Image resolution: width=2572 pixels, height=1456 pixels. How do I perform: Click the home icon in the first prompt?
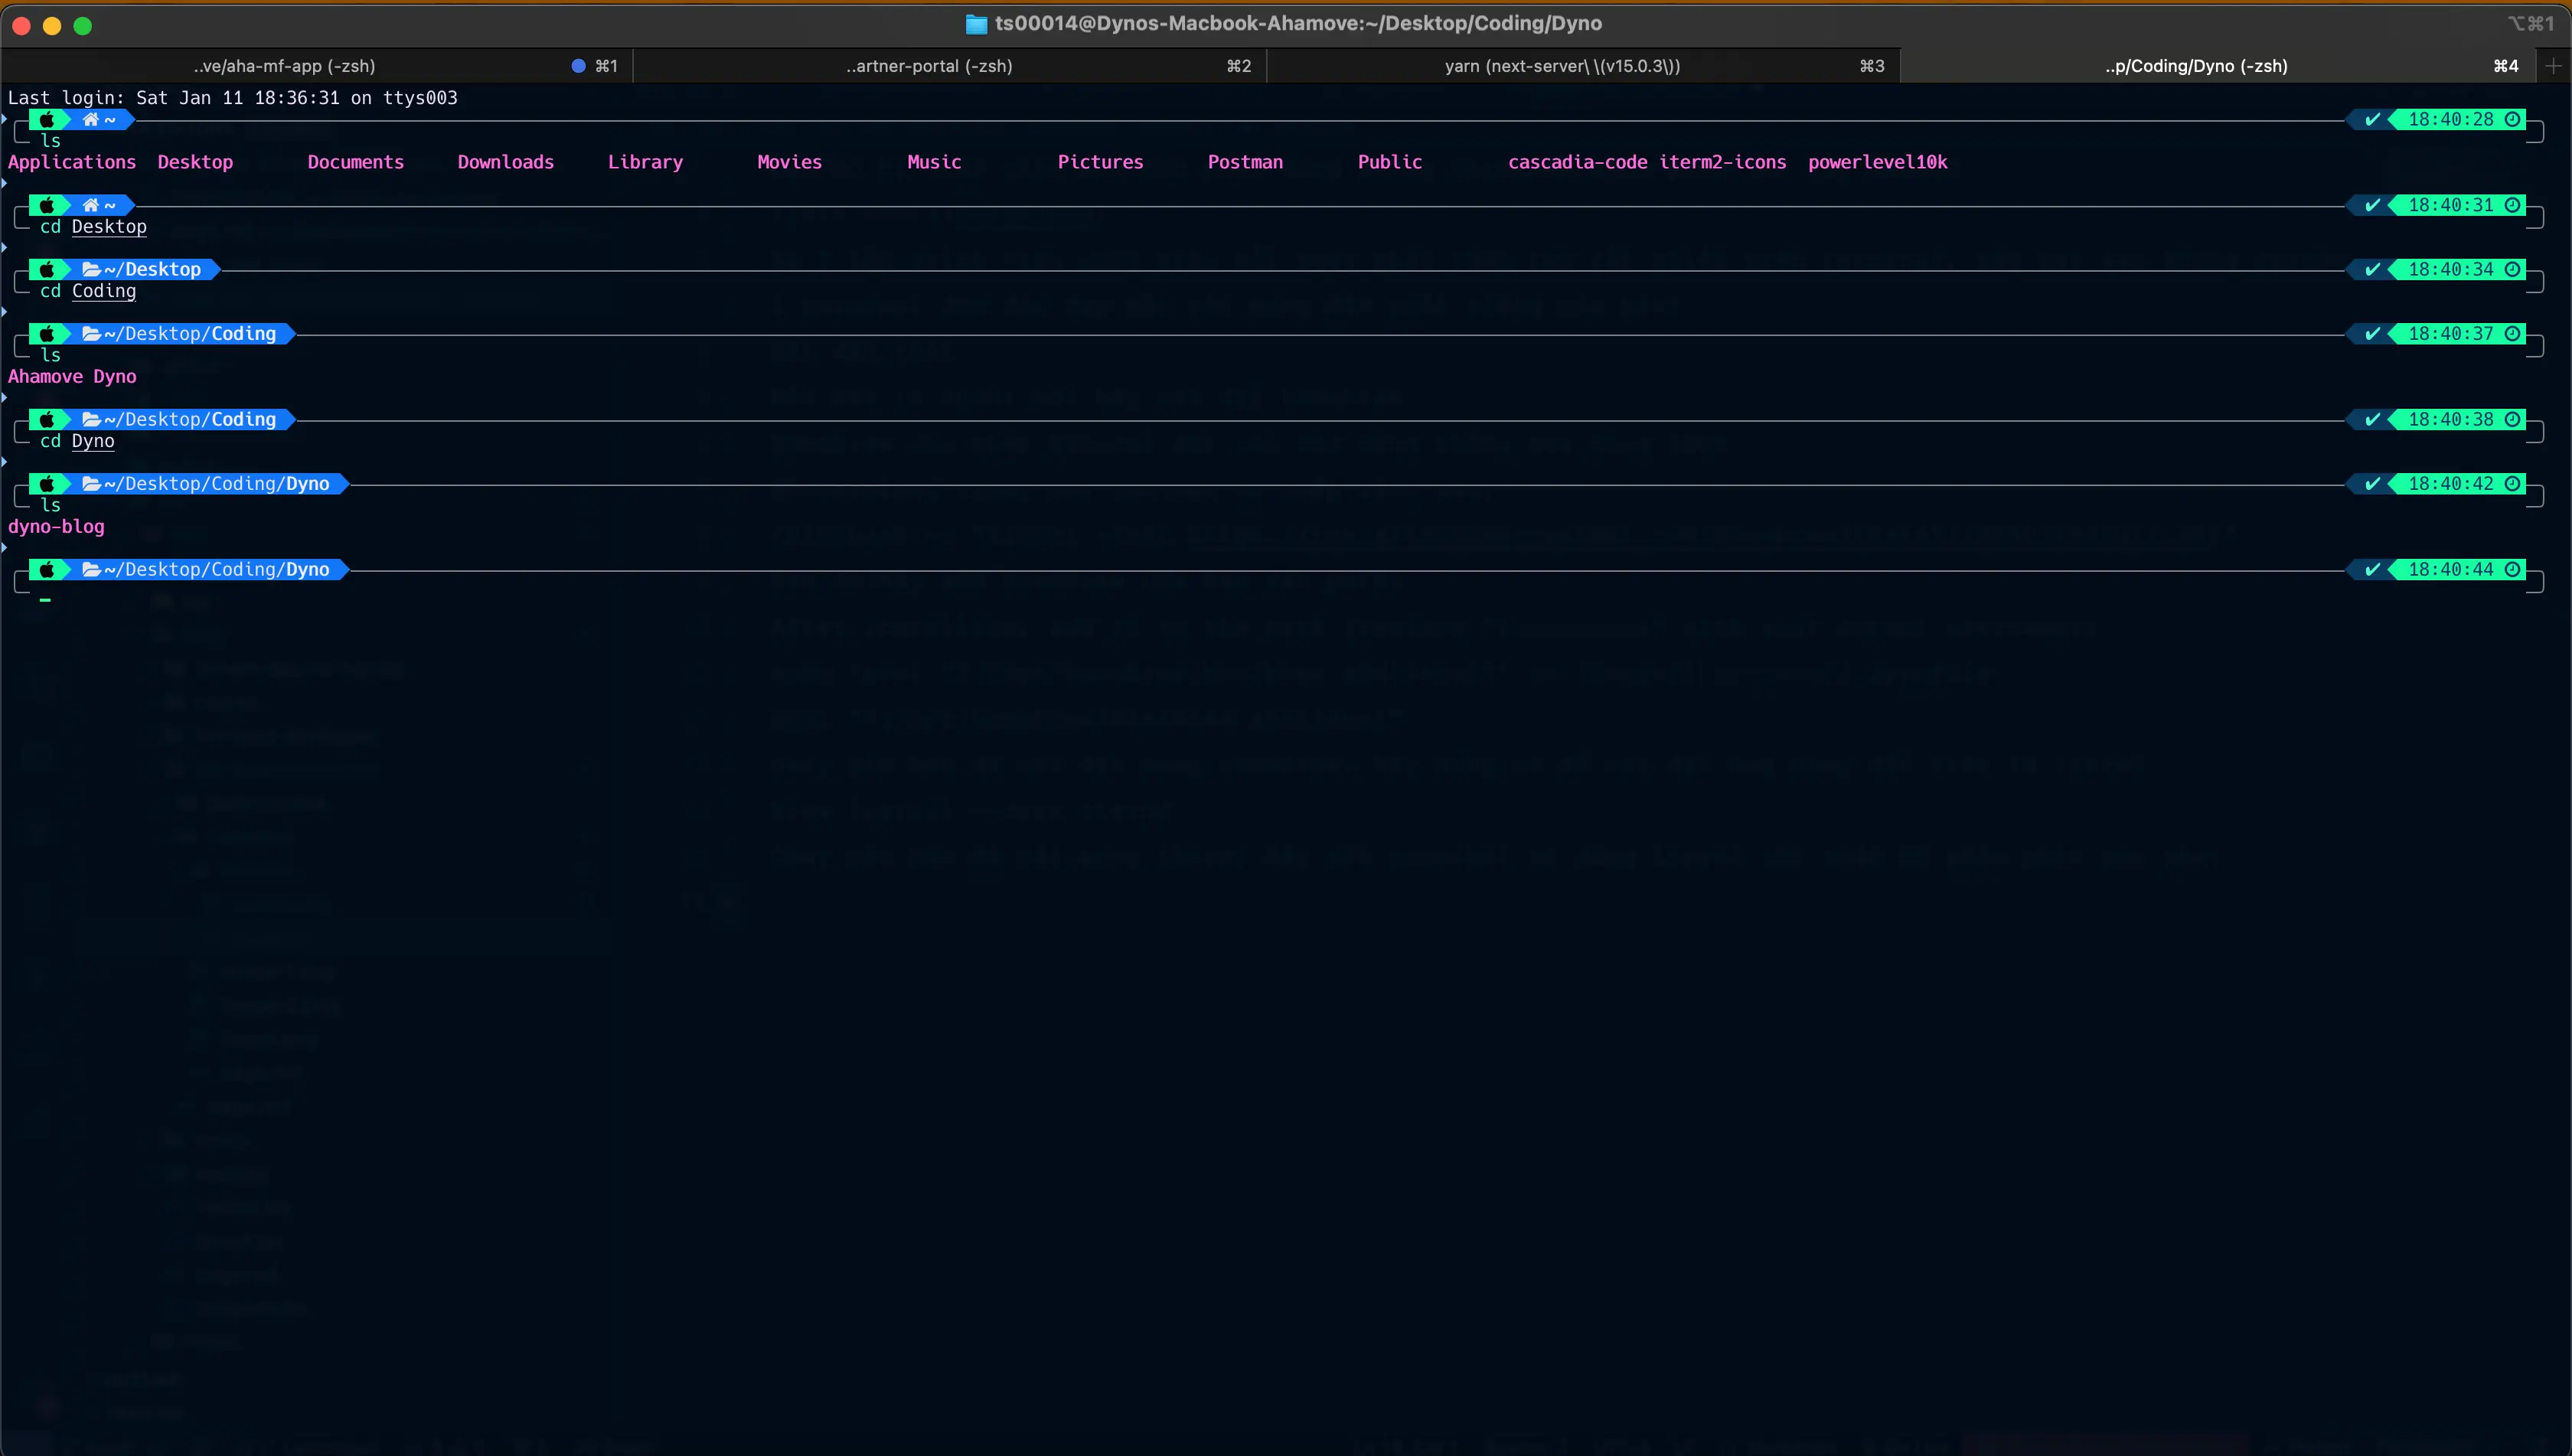91,120
